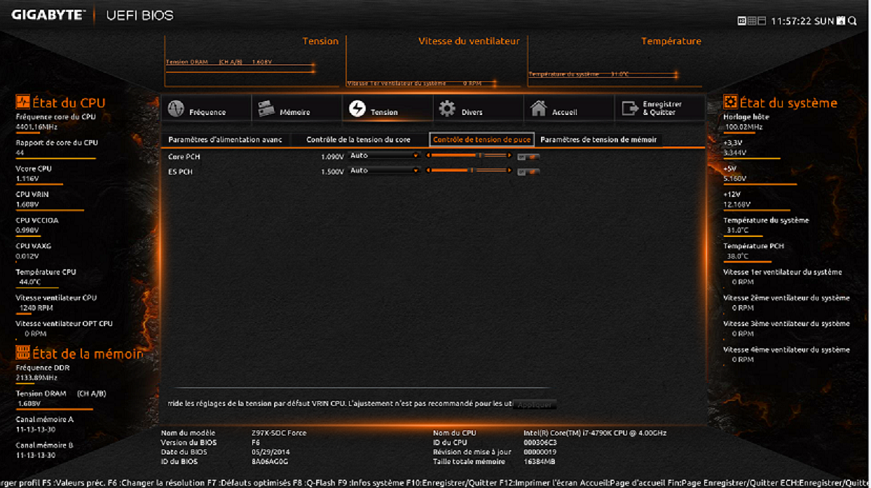Screen dimensions: 871x488
Task: Click Vitesse 4ème ventilateur du système reading
Action: pyautogui.click(x=786, y=355)
